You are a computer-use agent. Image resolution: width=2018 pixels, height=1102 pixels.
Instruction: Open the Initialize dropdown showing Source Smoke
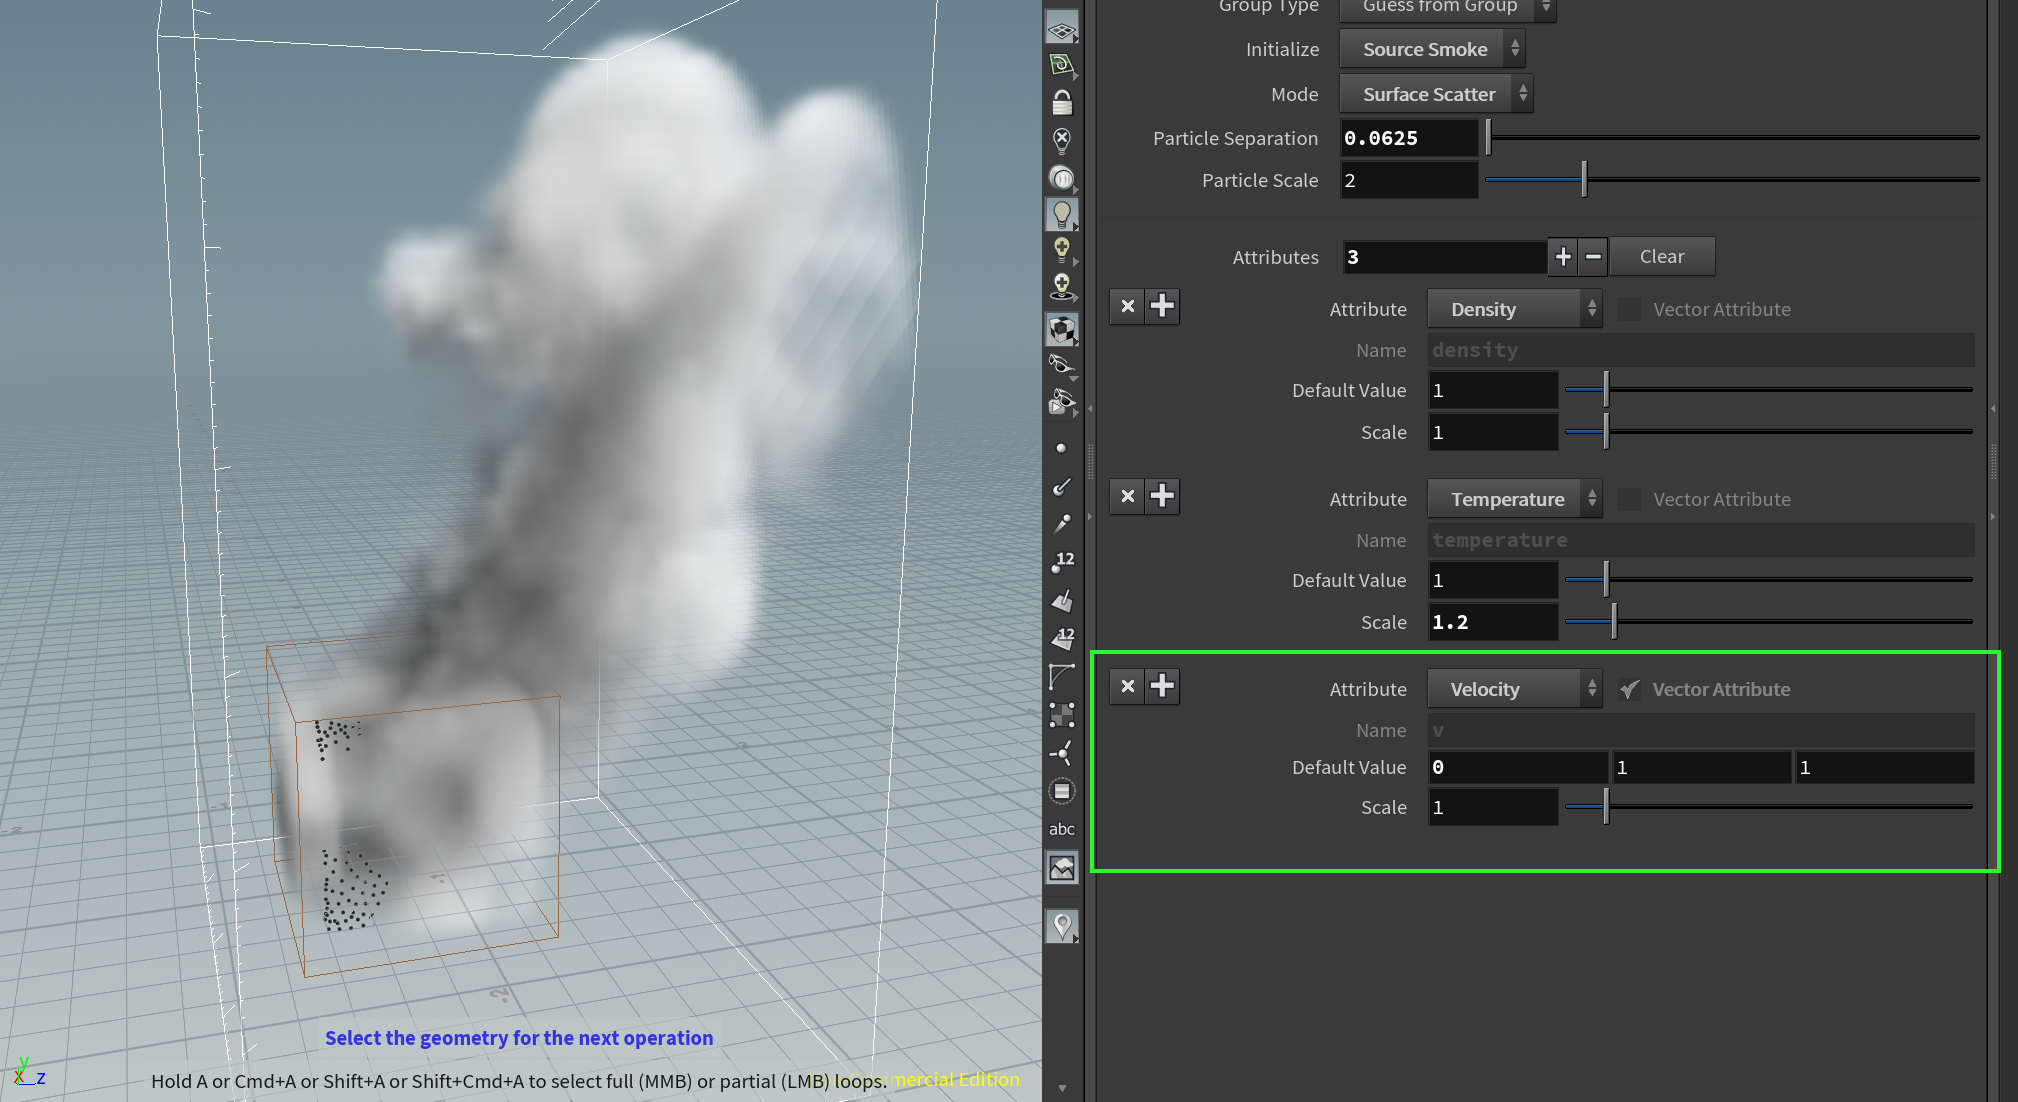click(1432, 48)
